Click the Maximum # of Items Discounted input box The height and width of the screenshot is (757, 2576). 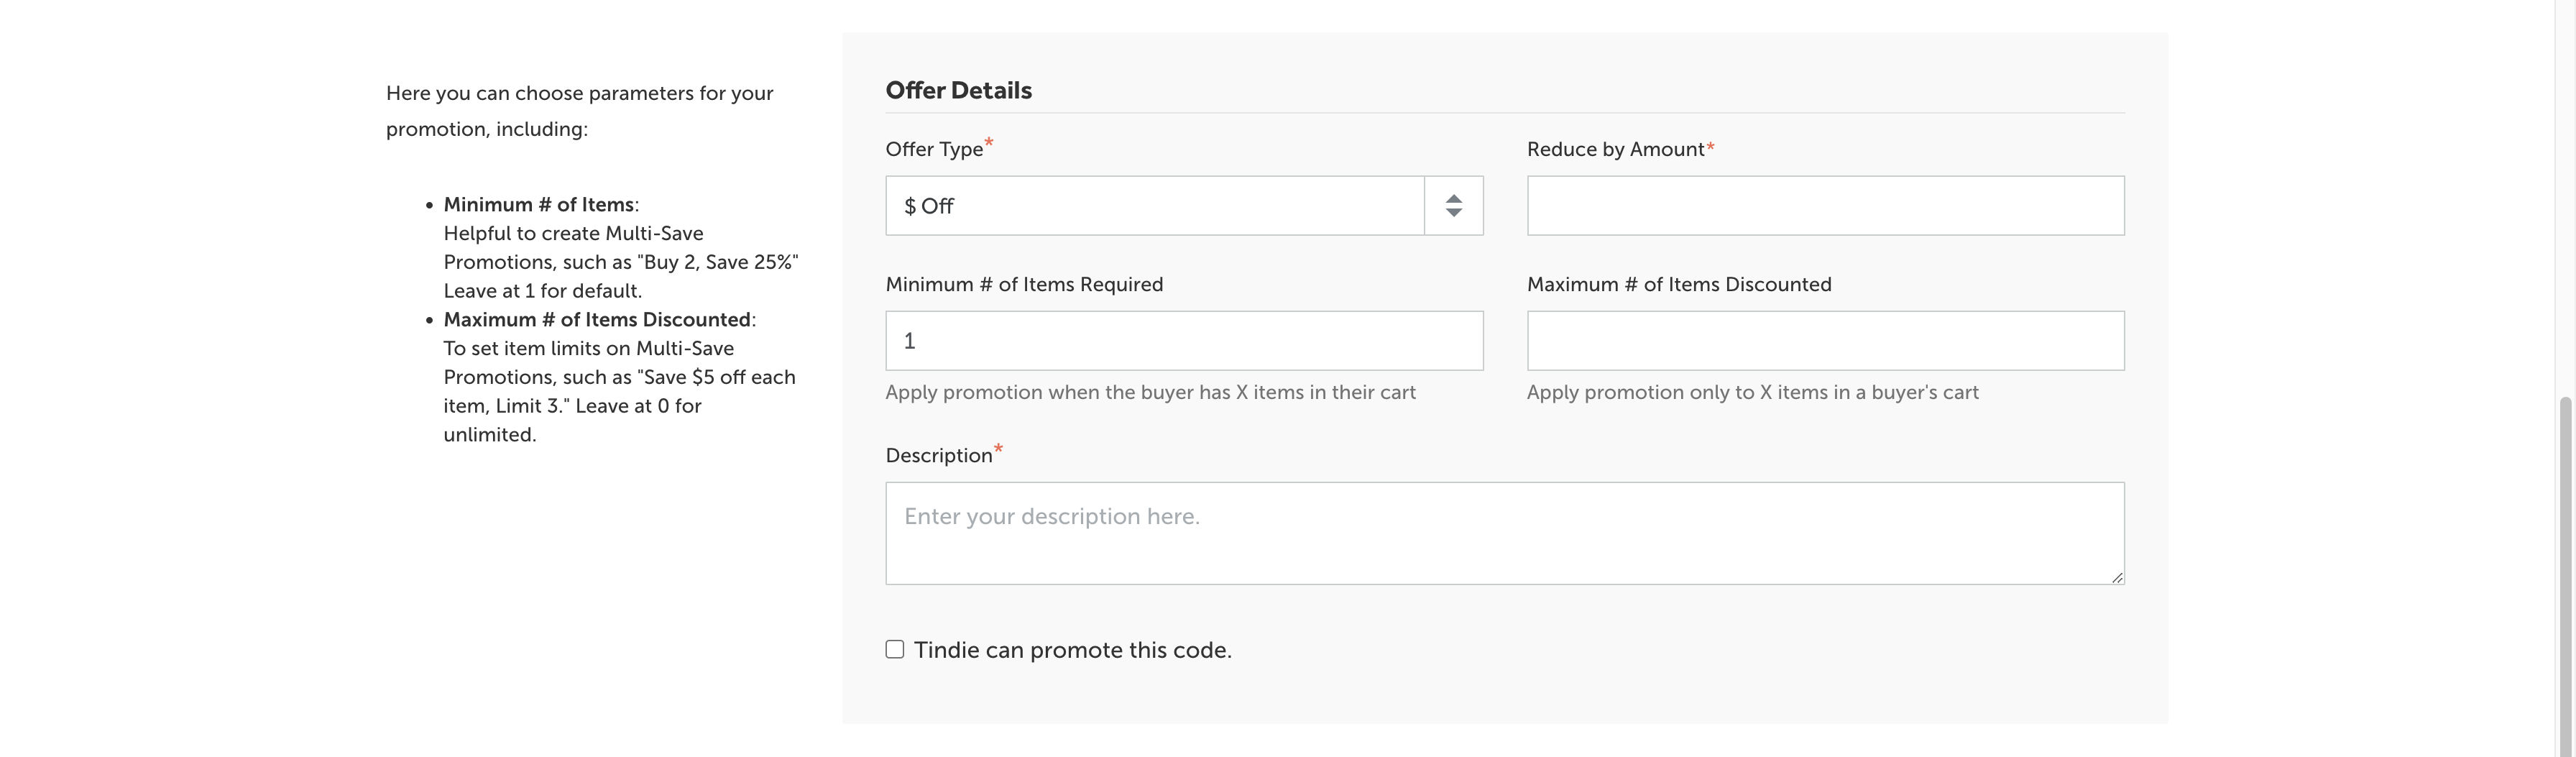tap(1825, 341)
